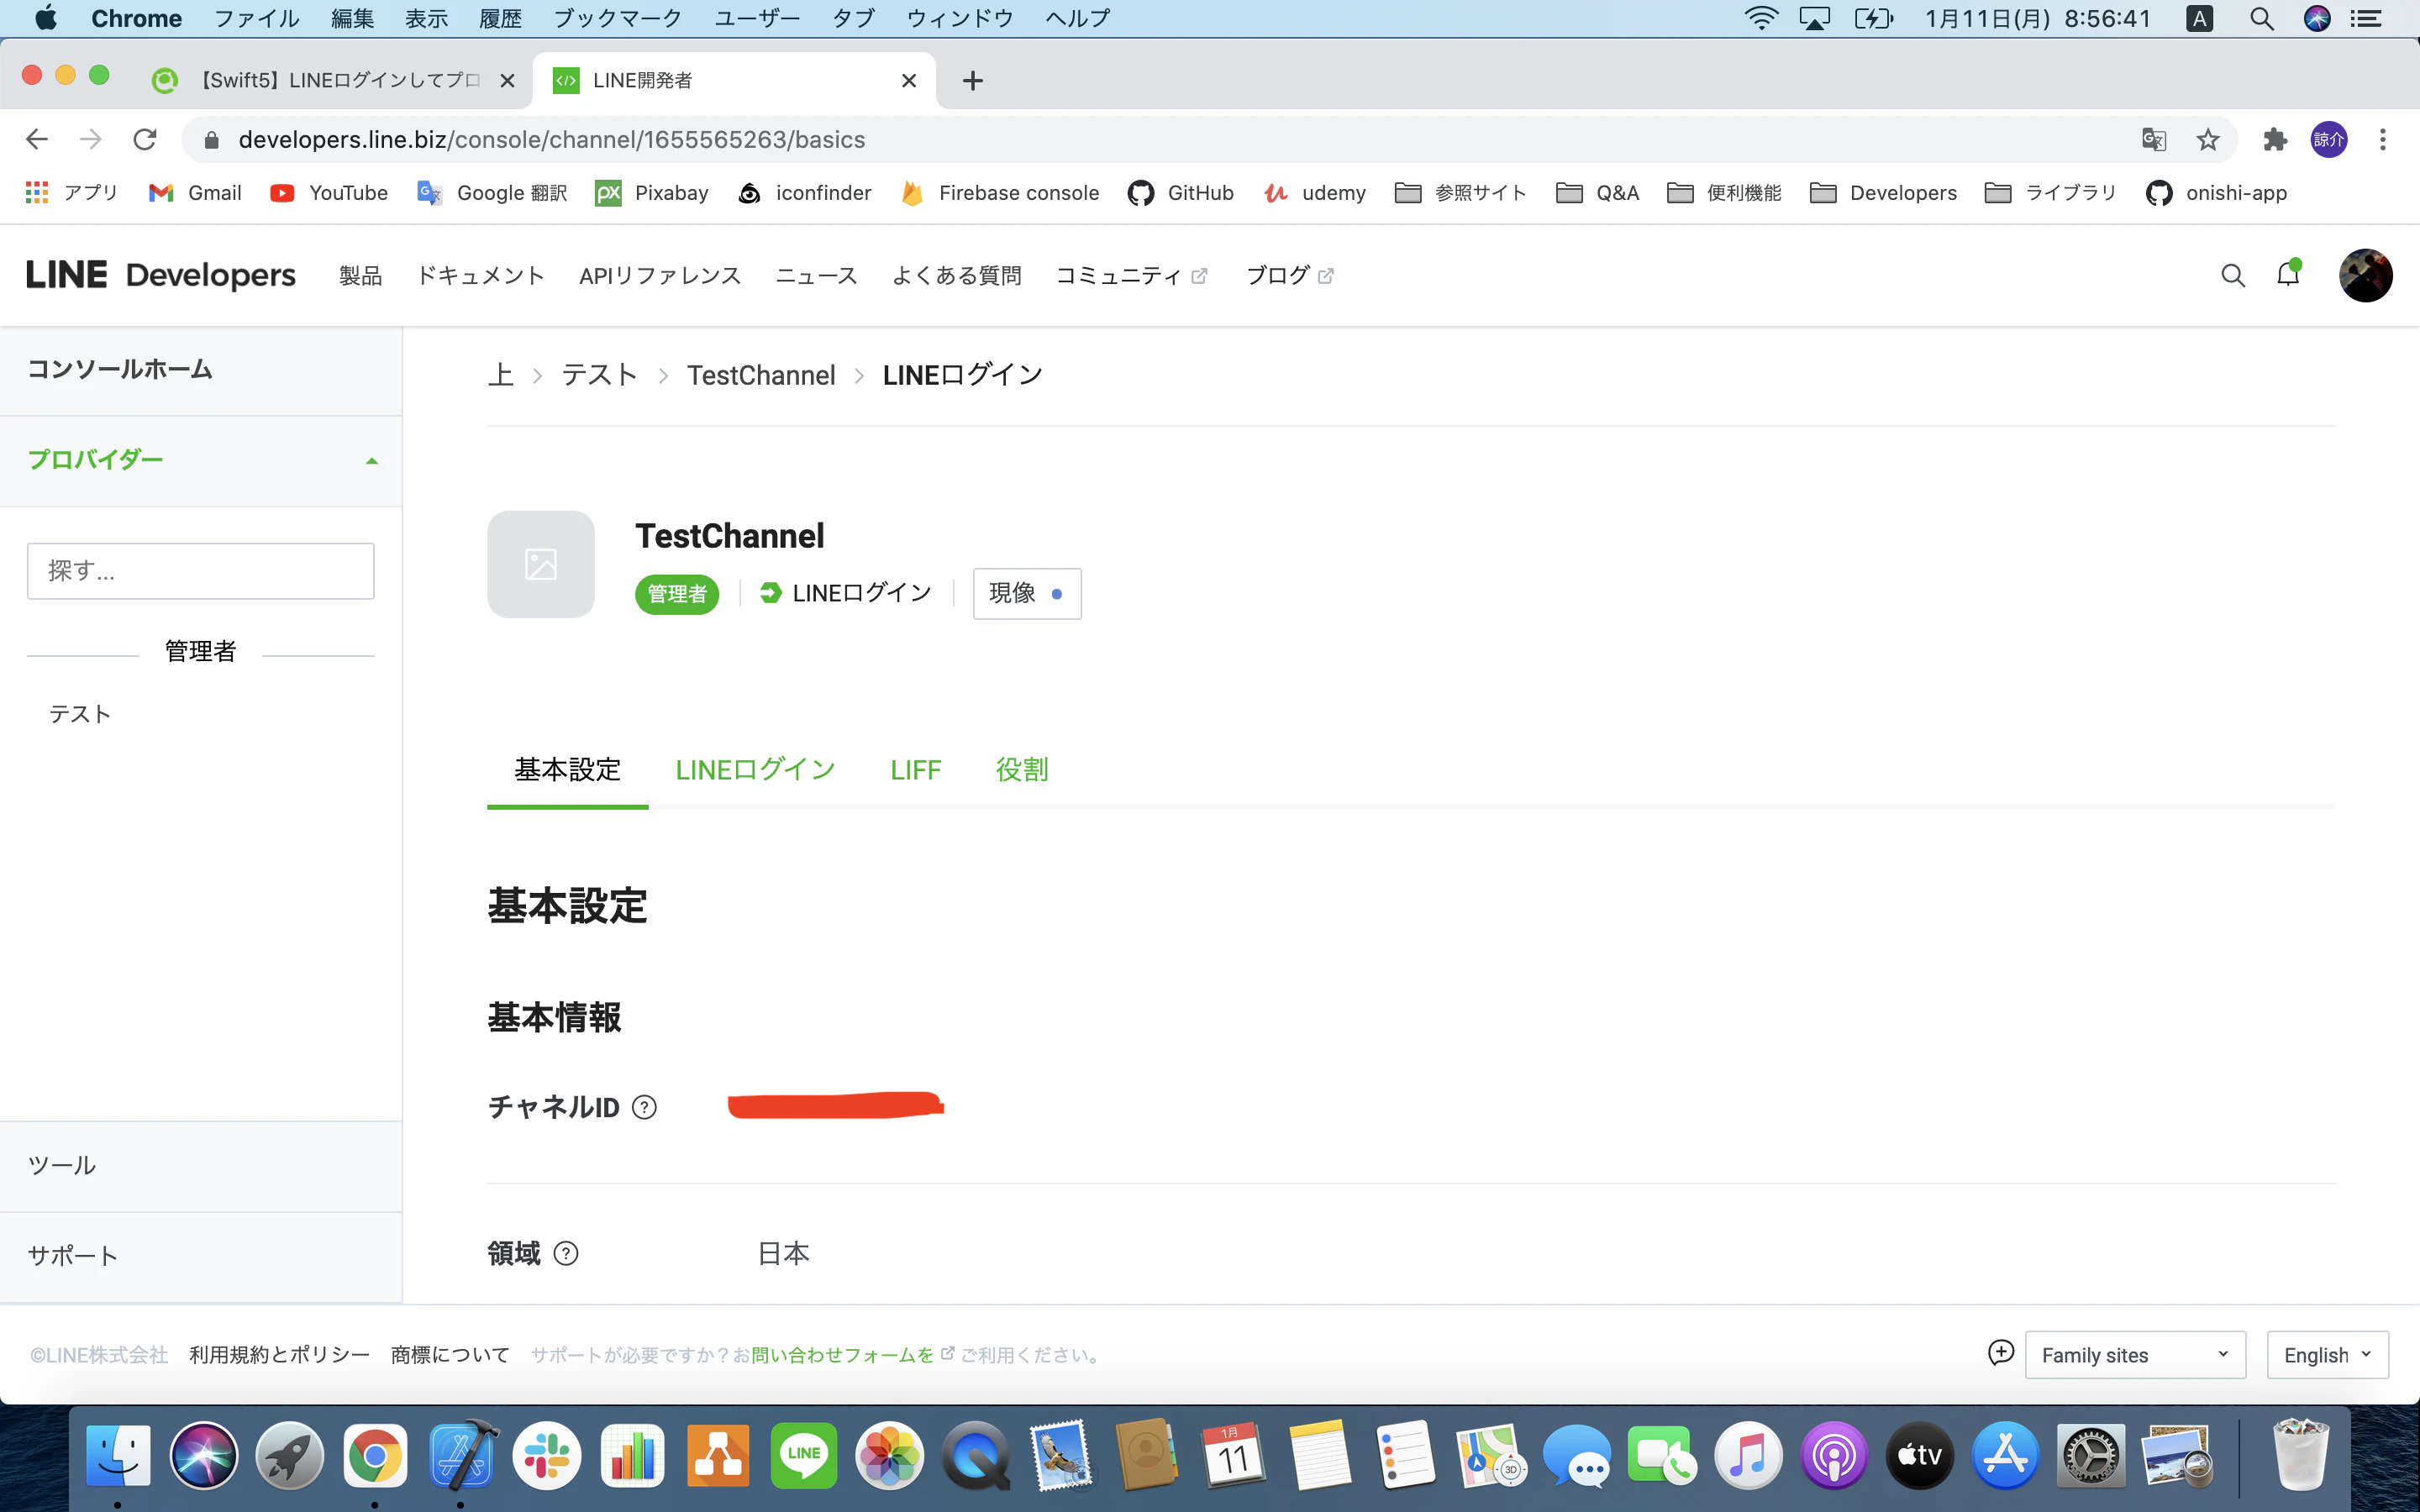Open the Chrome extensions puzzle icon
2420x1512 pixels.
pyautogui.click(x=2275, y=139)
